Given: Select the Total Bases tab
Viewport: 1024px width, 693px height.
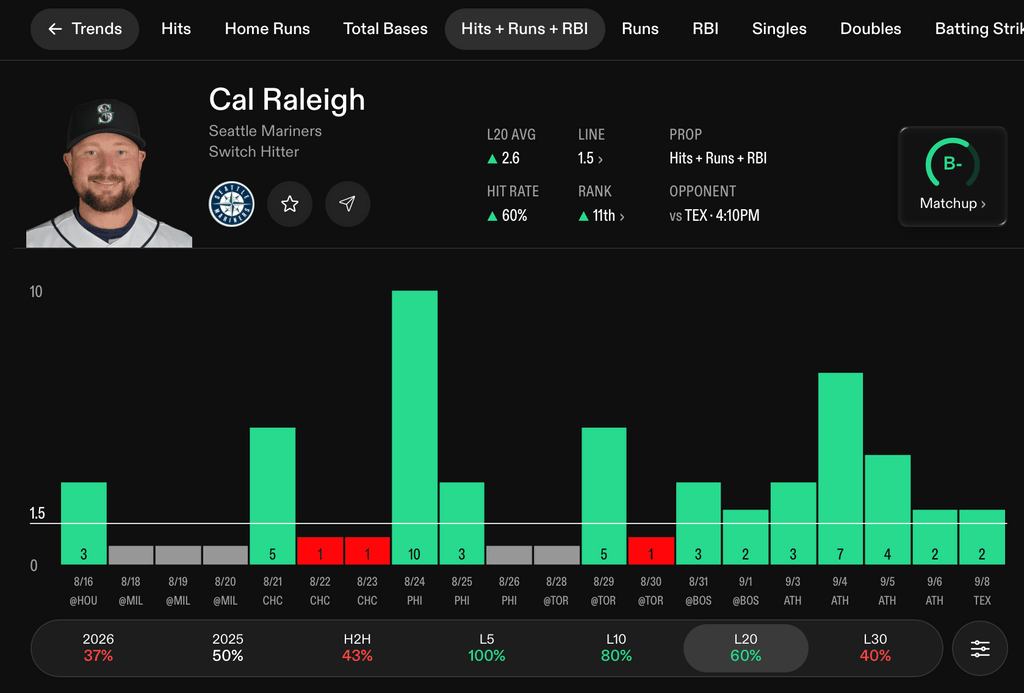Looking at the screenshot, I should (x=385, y=29).
